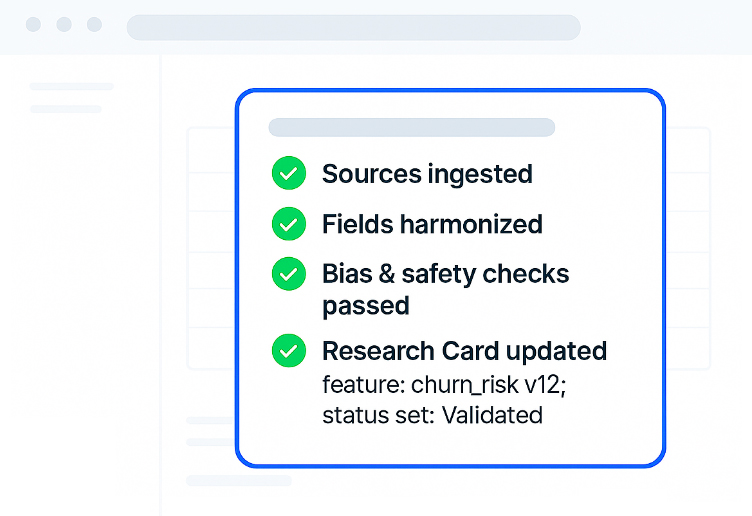This screenshot has width=752, height=516.
Task: Select the first sidebar placeholder item
Action: click(71, 87)
